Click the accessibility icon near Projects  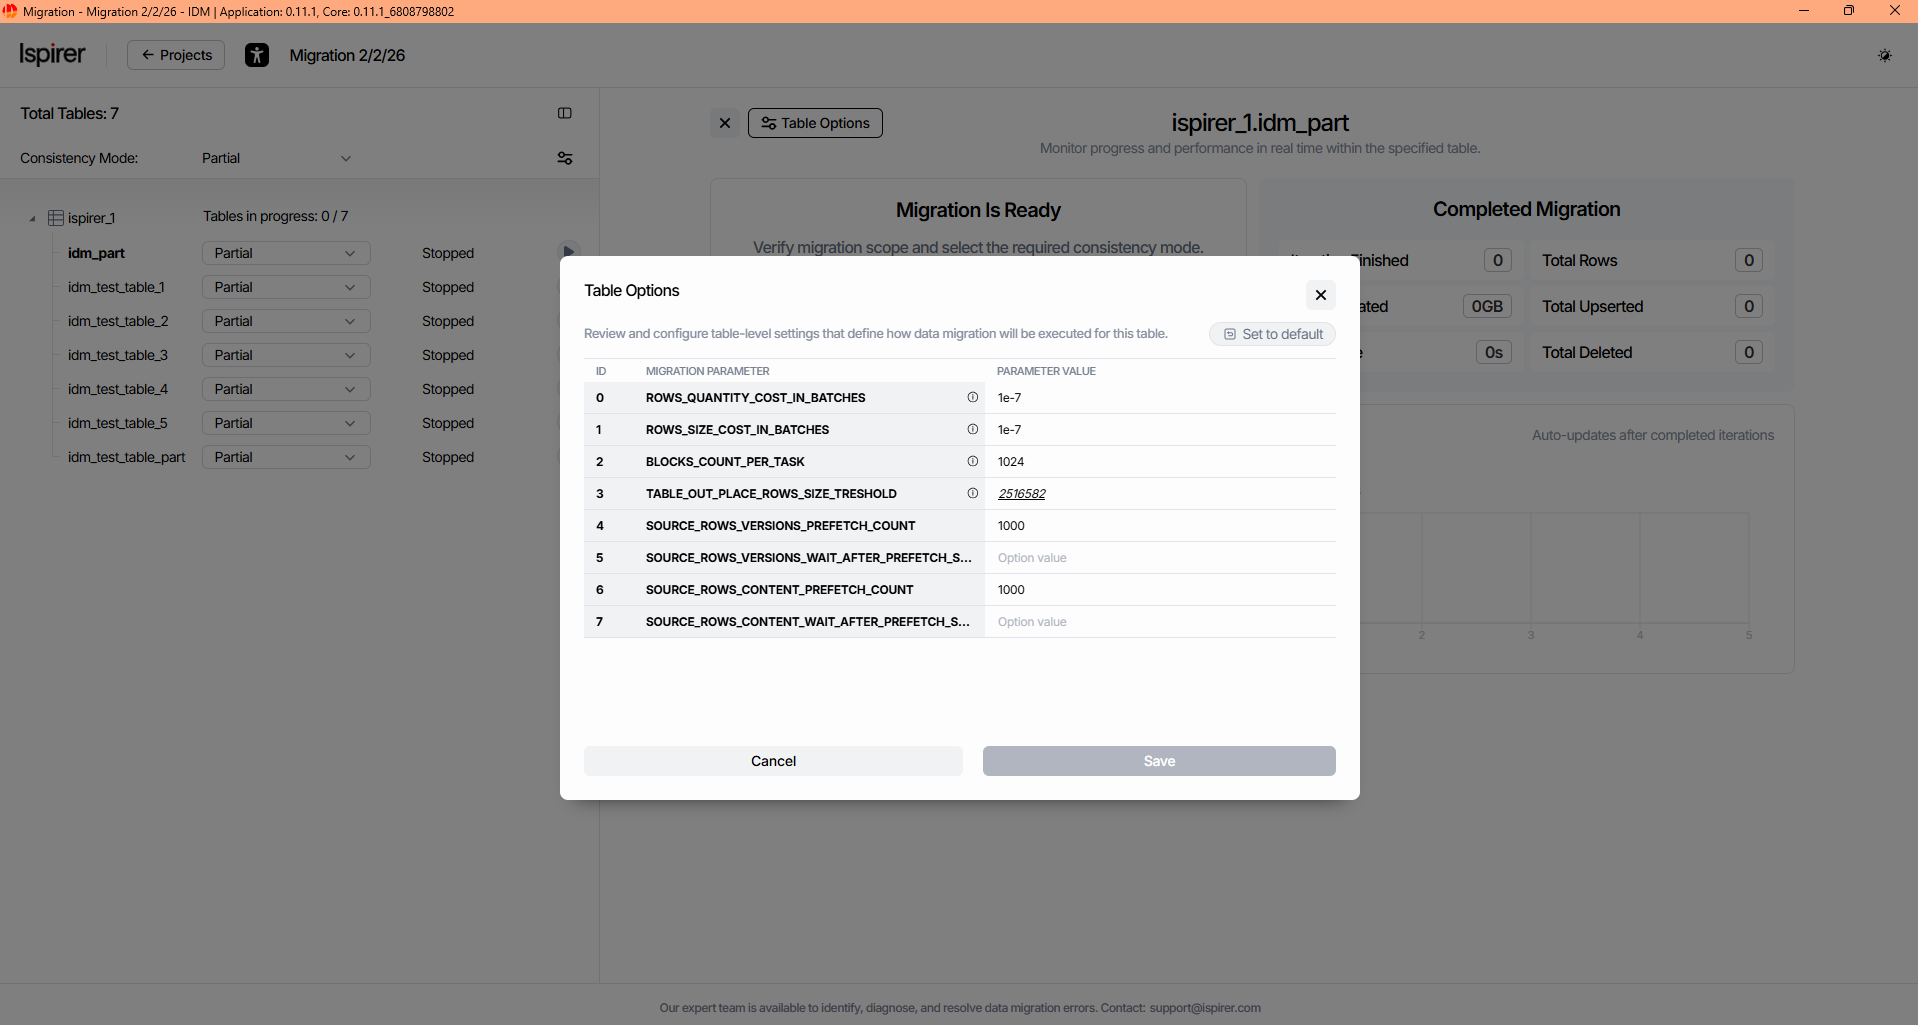click(257, 55)
